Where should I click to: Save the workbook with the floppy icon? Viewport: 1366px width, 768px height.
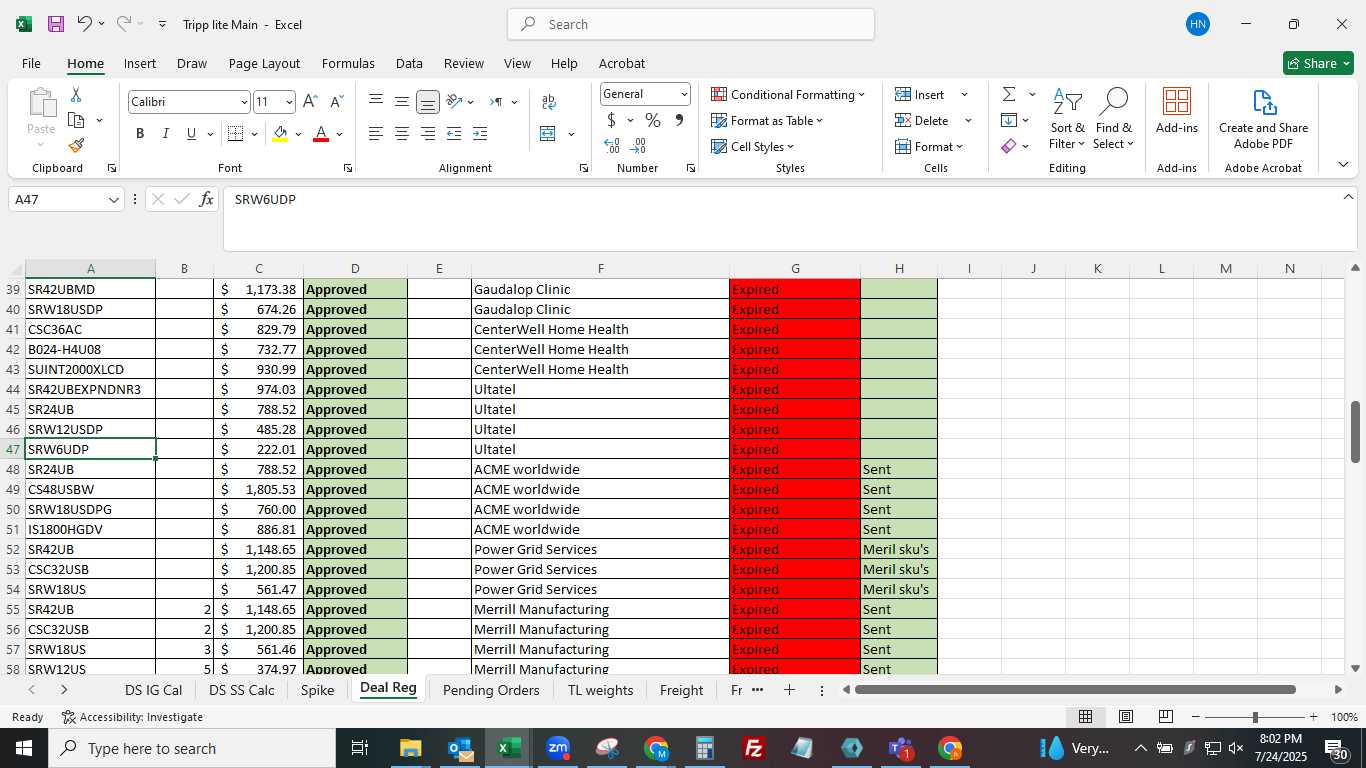tap(56, 24)
